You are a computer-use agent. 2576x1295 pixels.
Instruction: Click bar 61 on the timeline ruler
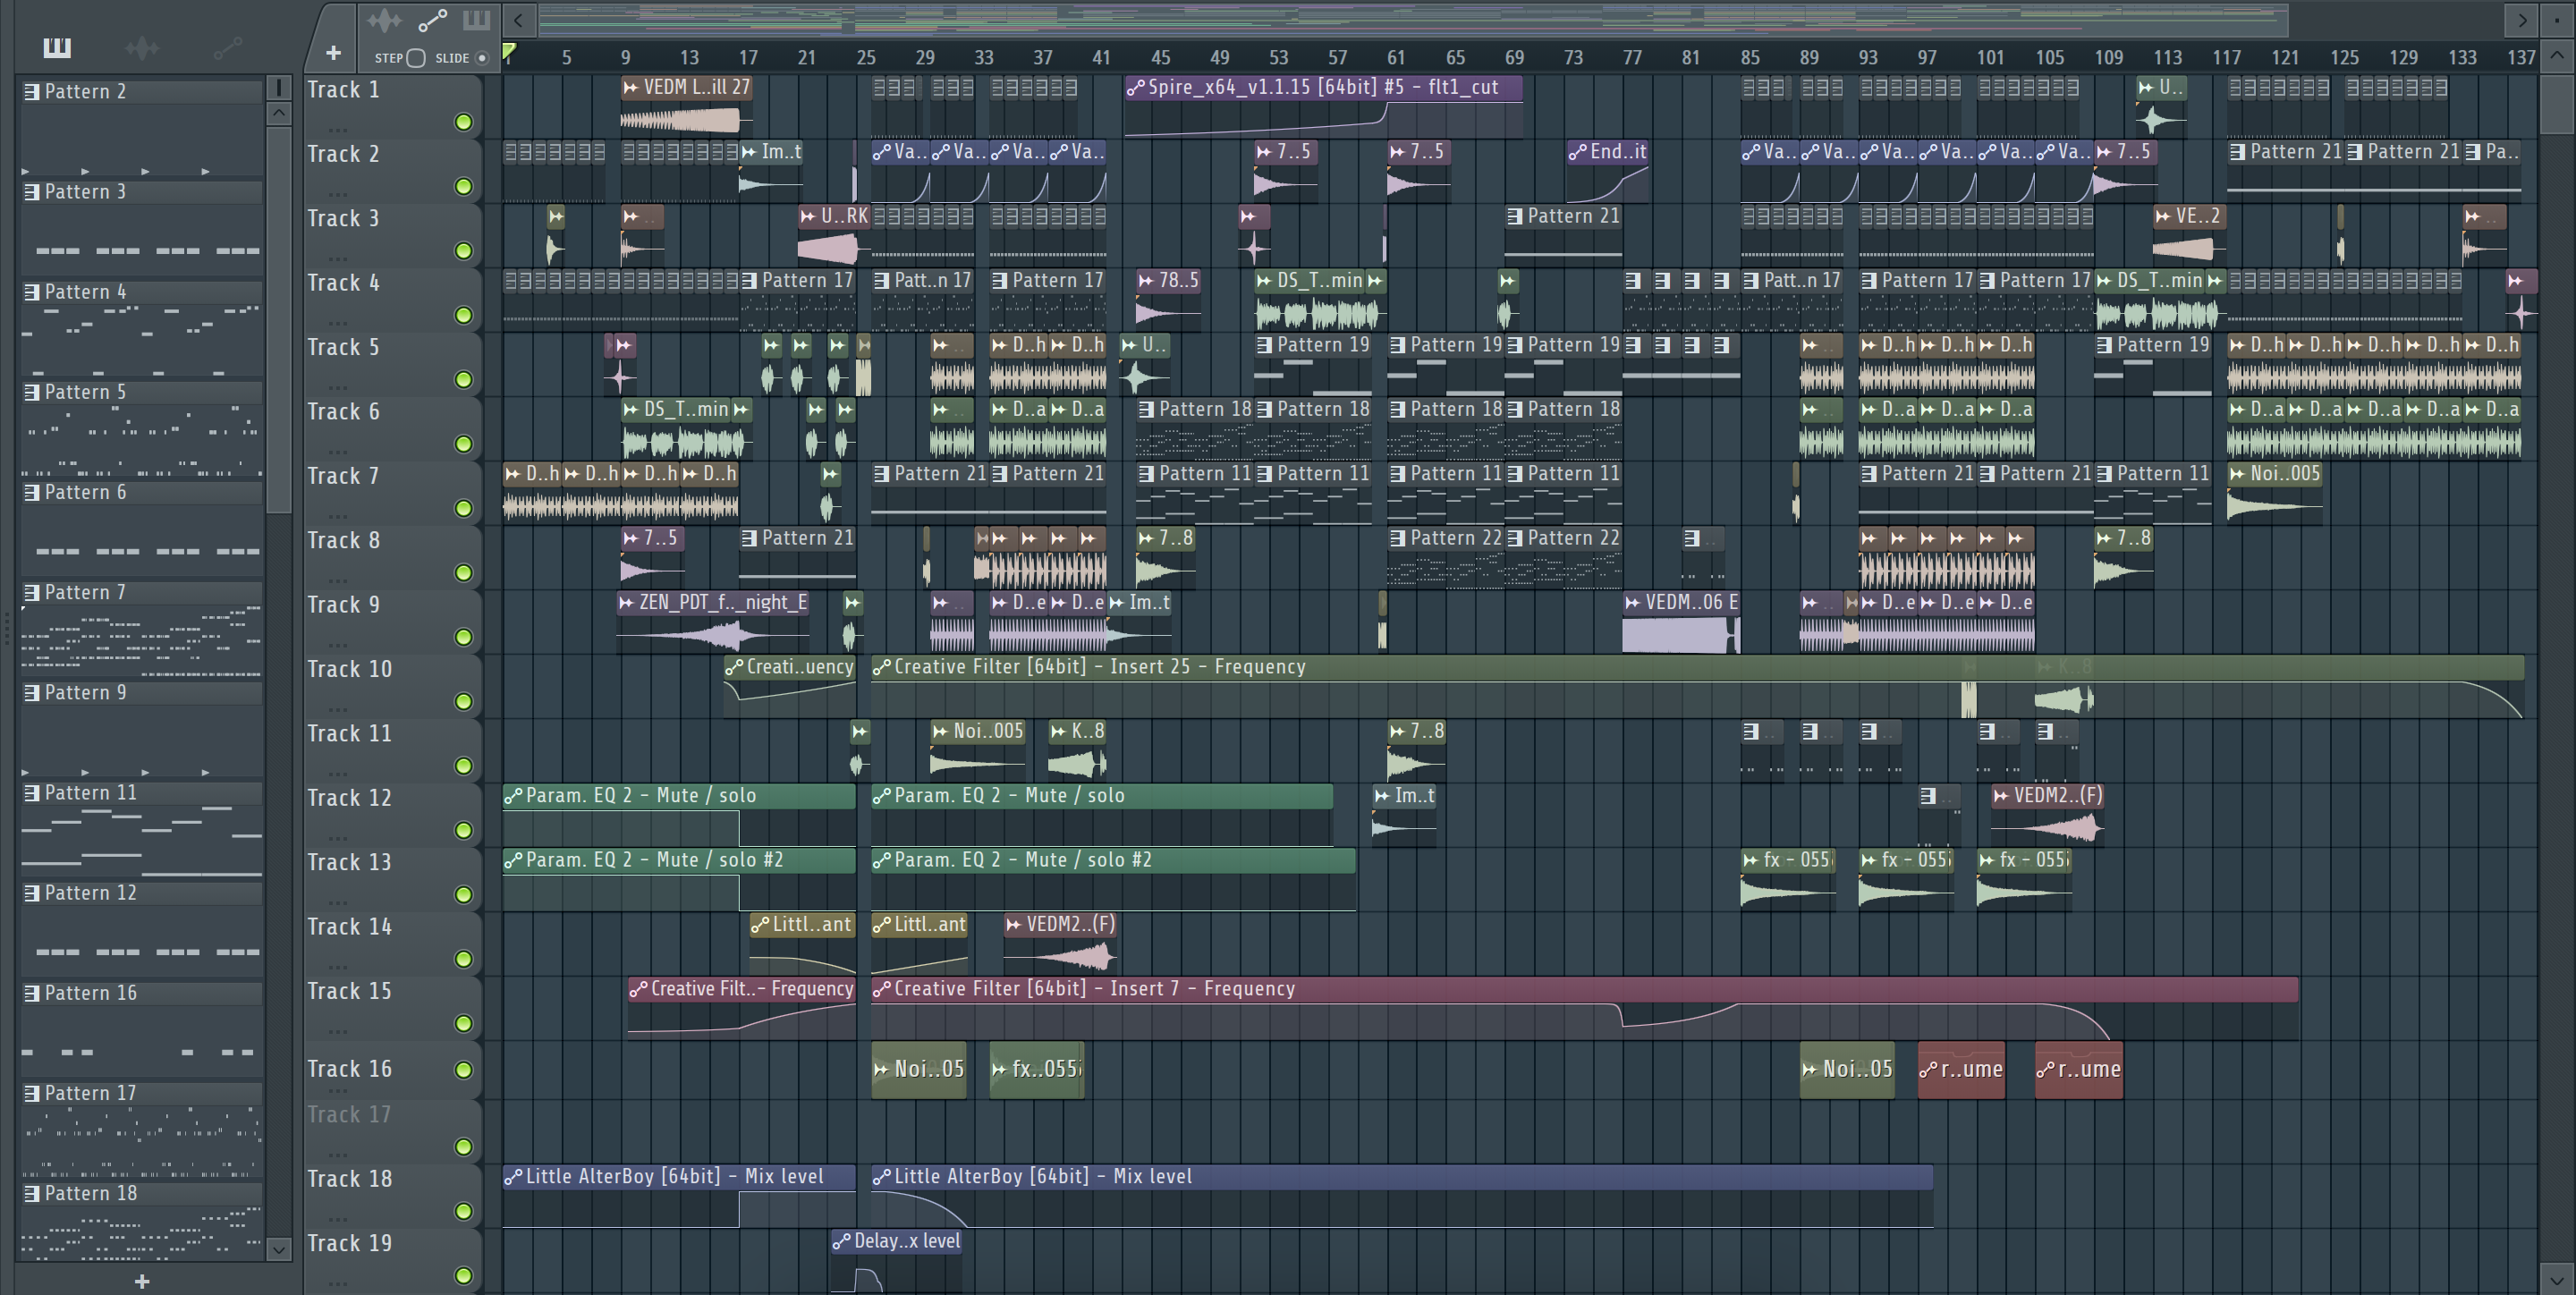[x=1396, y=58]
